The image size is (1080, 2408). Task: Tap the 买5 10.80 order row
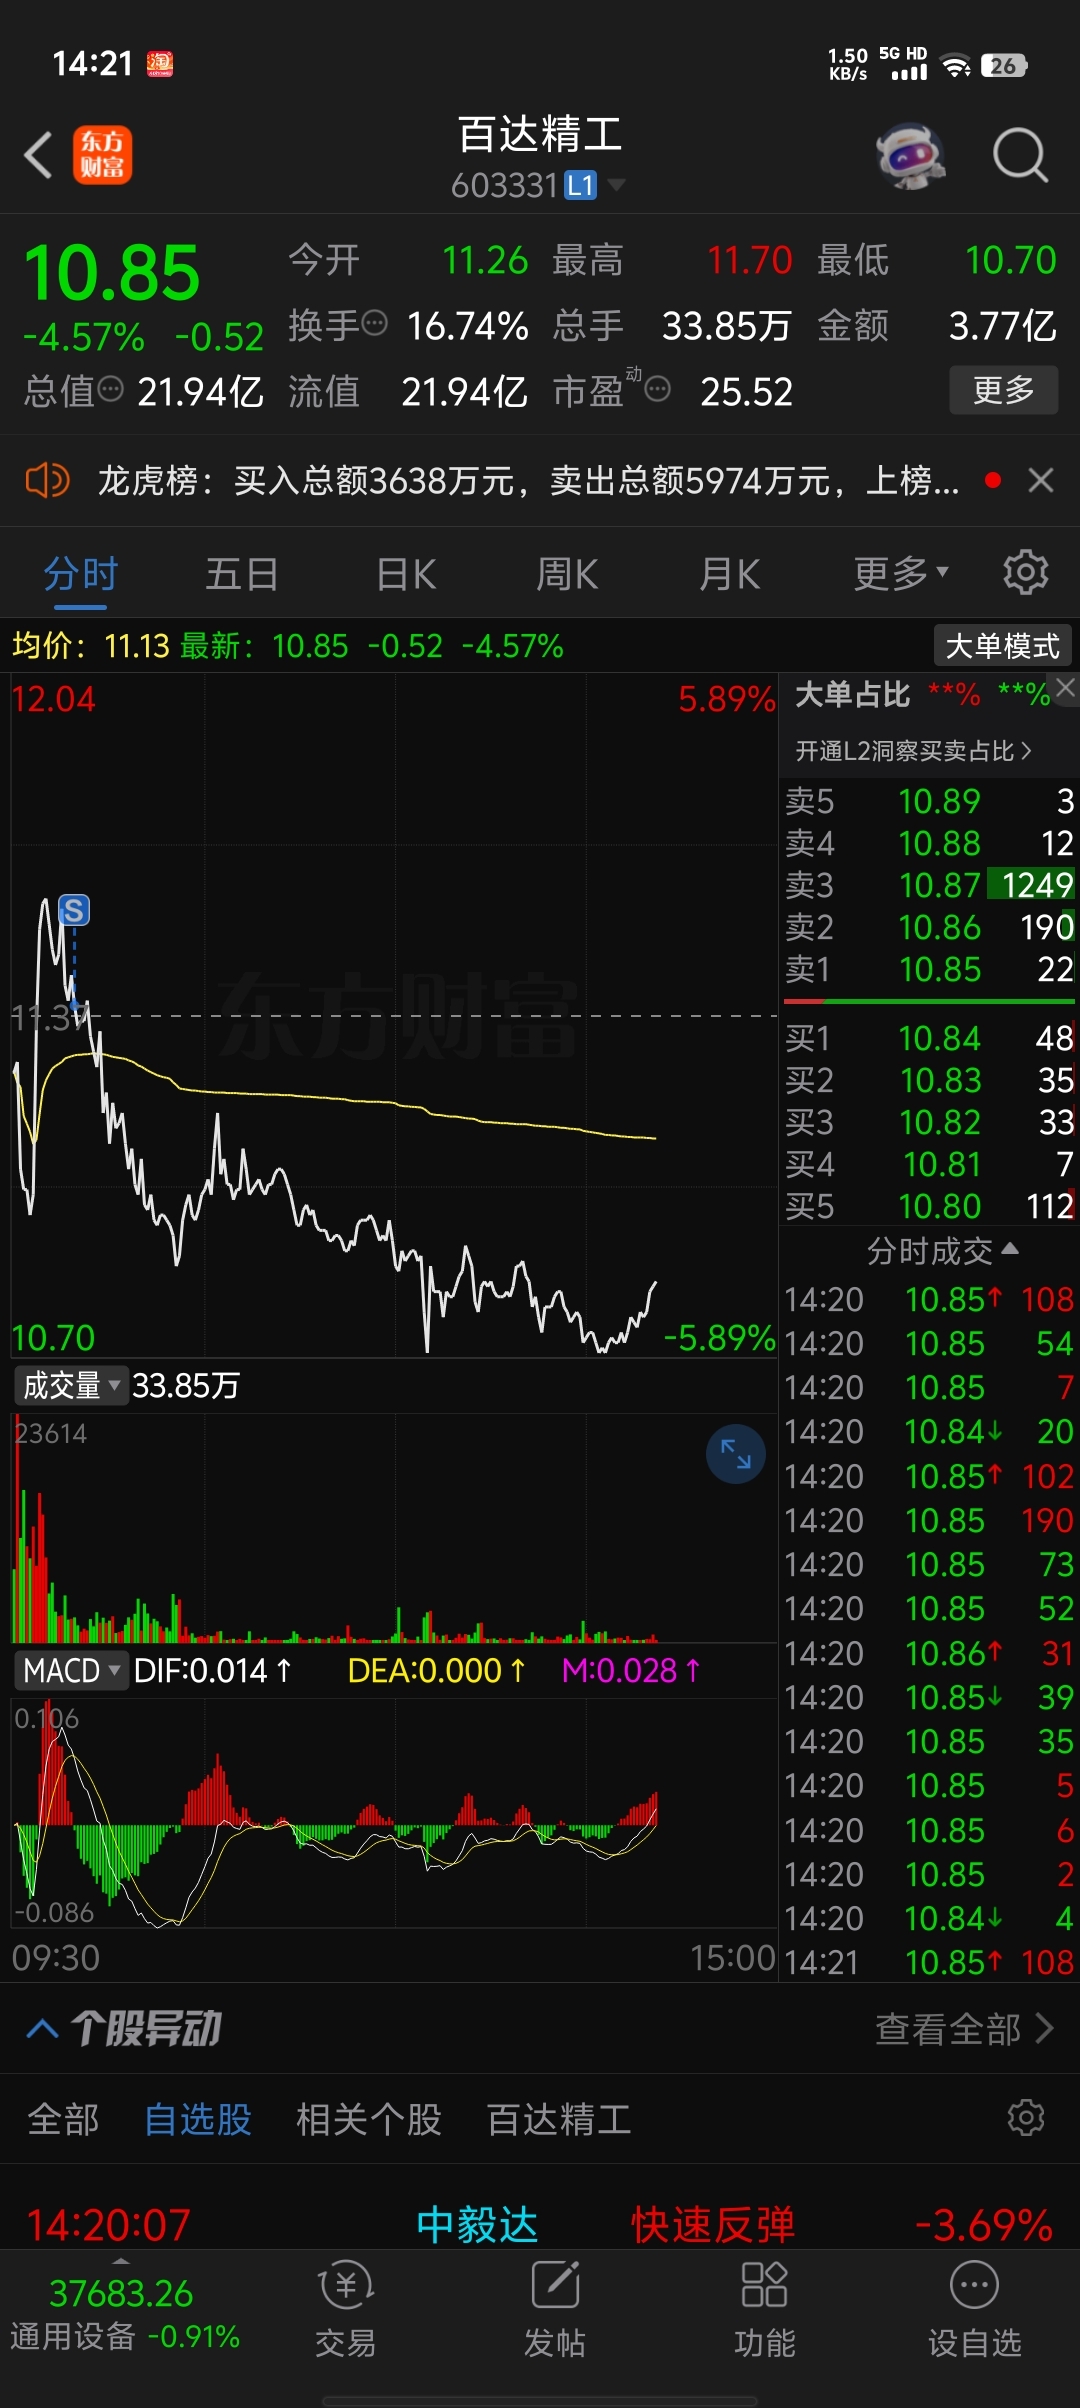[x=929, y=1206]
